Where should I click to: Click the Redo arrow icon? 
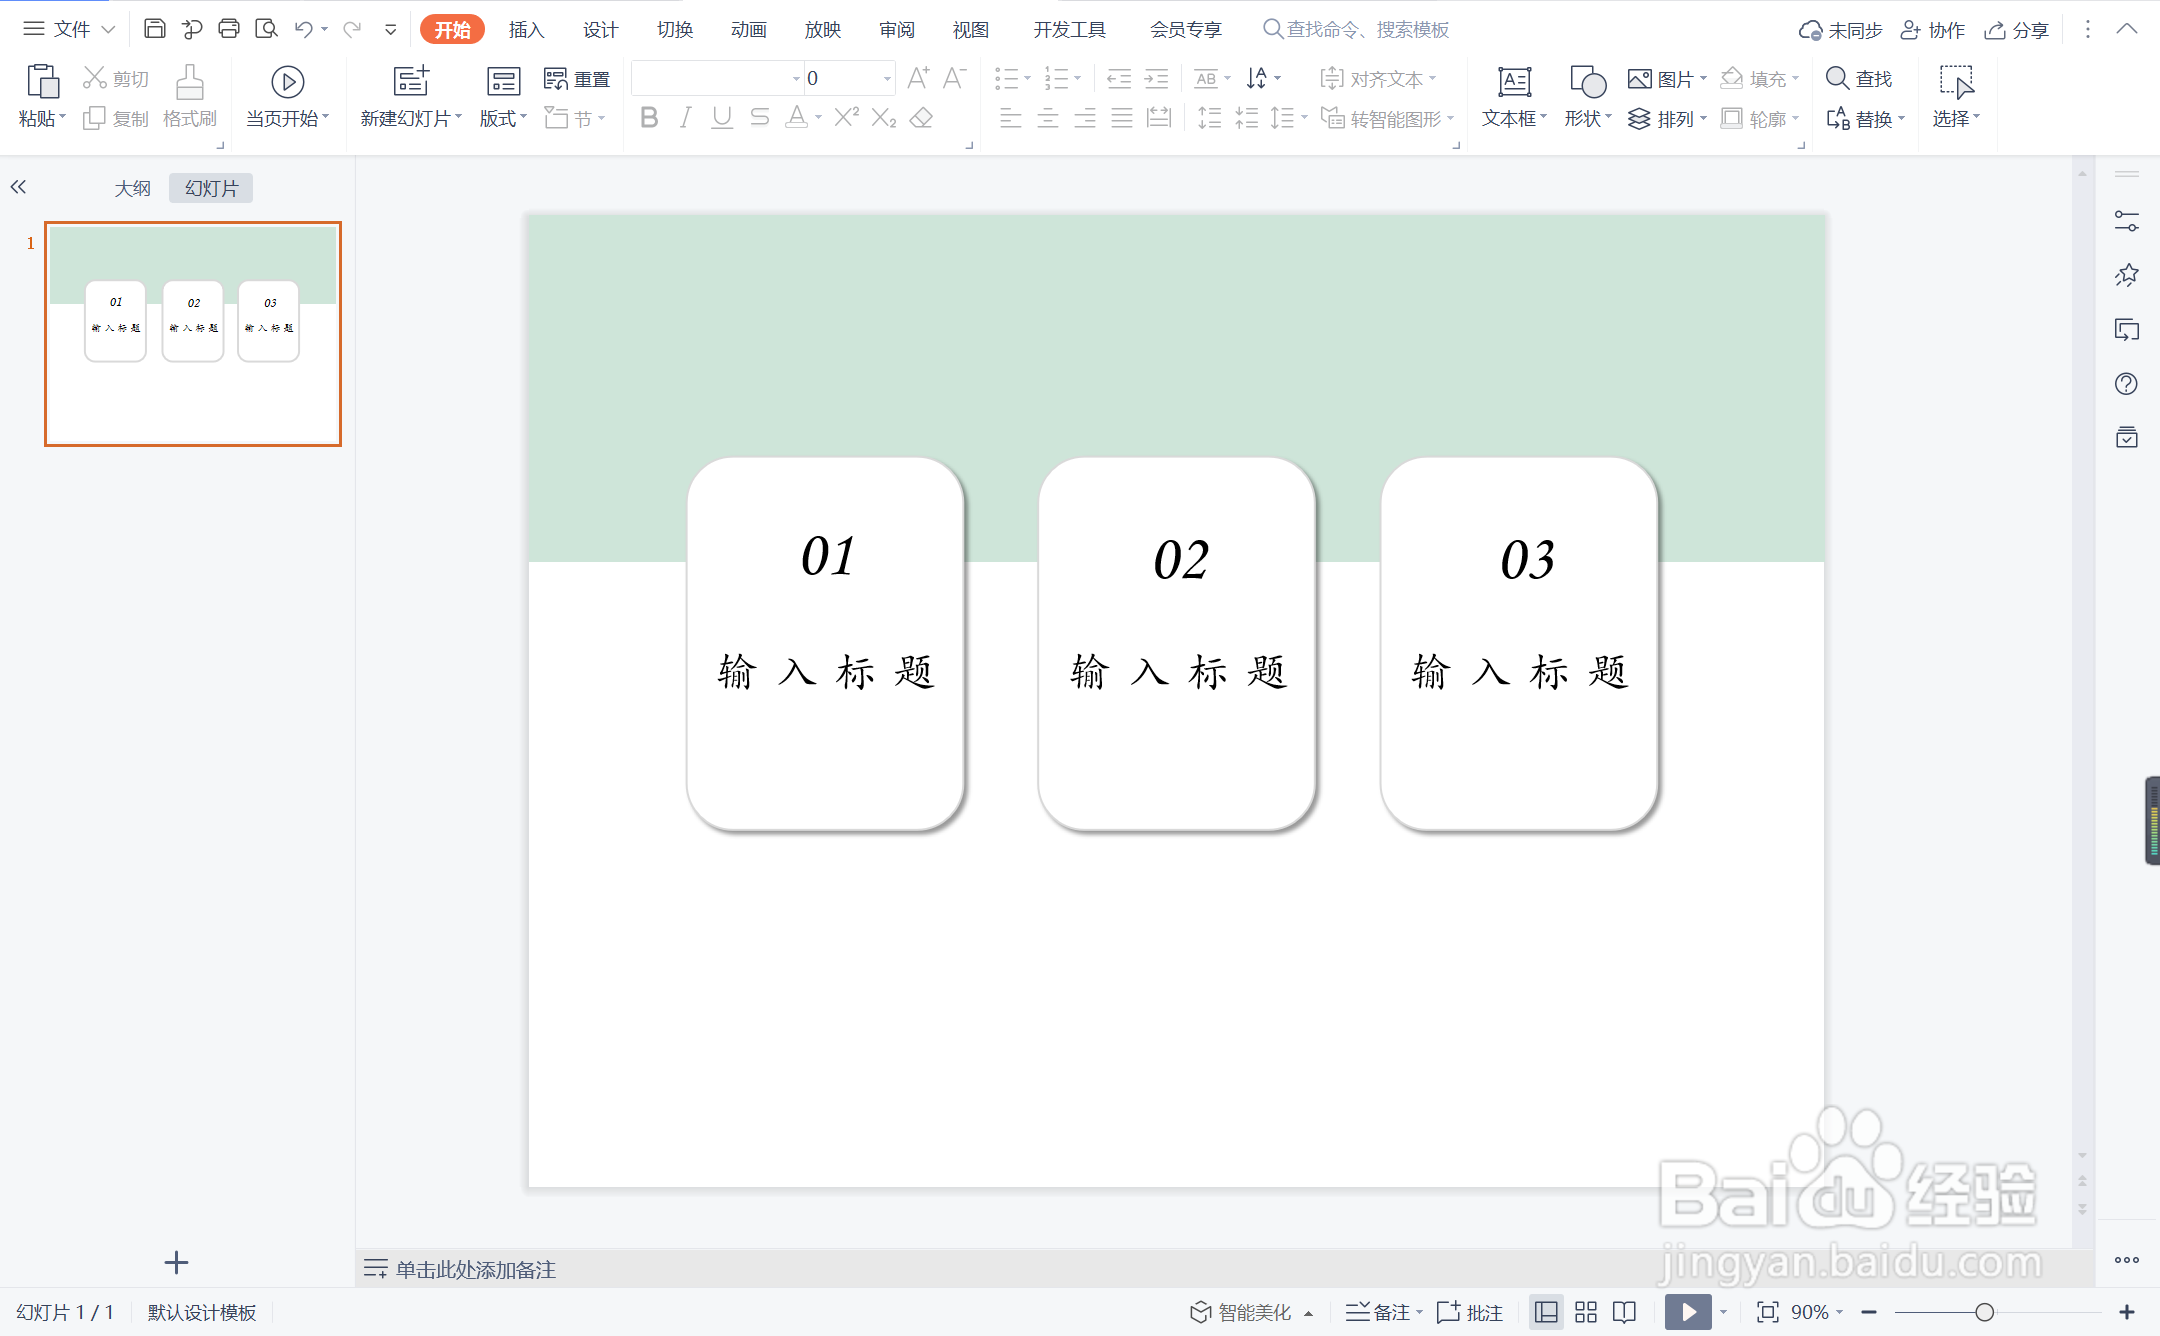[x=352, y=29]
